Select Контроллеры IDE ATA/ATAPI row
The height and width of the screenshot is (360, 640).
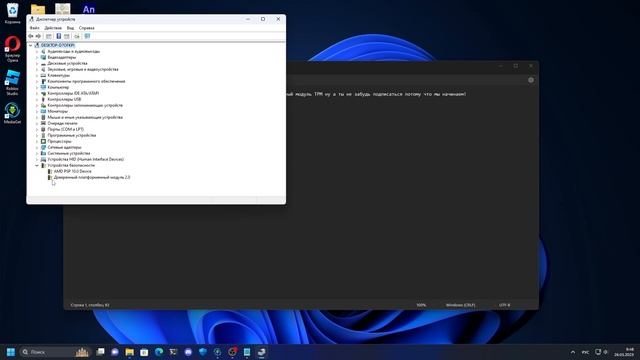(x=73, y=93)
